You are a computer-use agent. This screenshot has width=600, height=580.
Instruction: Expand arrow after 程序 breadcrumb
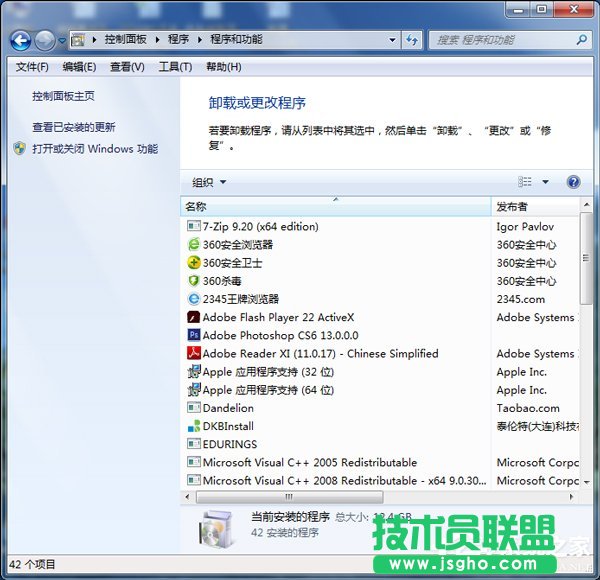pos(199,40)
